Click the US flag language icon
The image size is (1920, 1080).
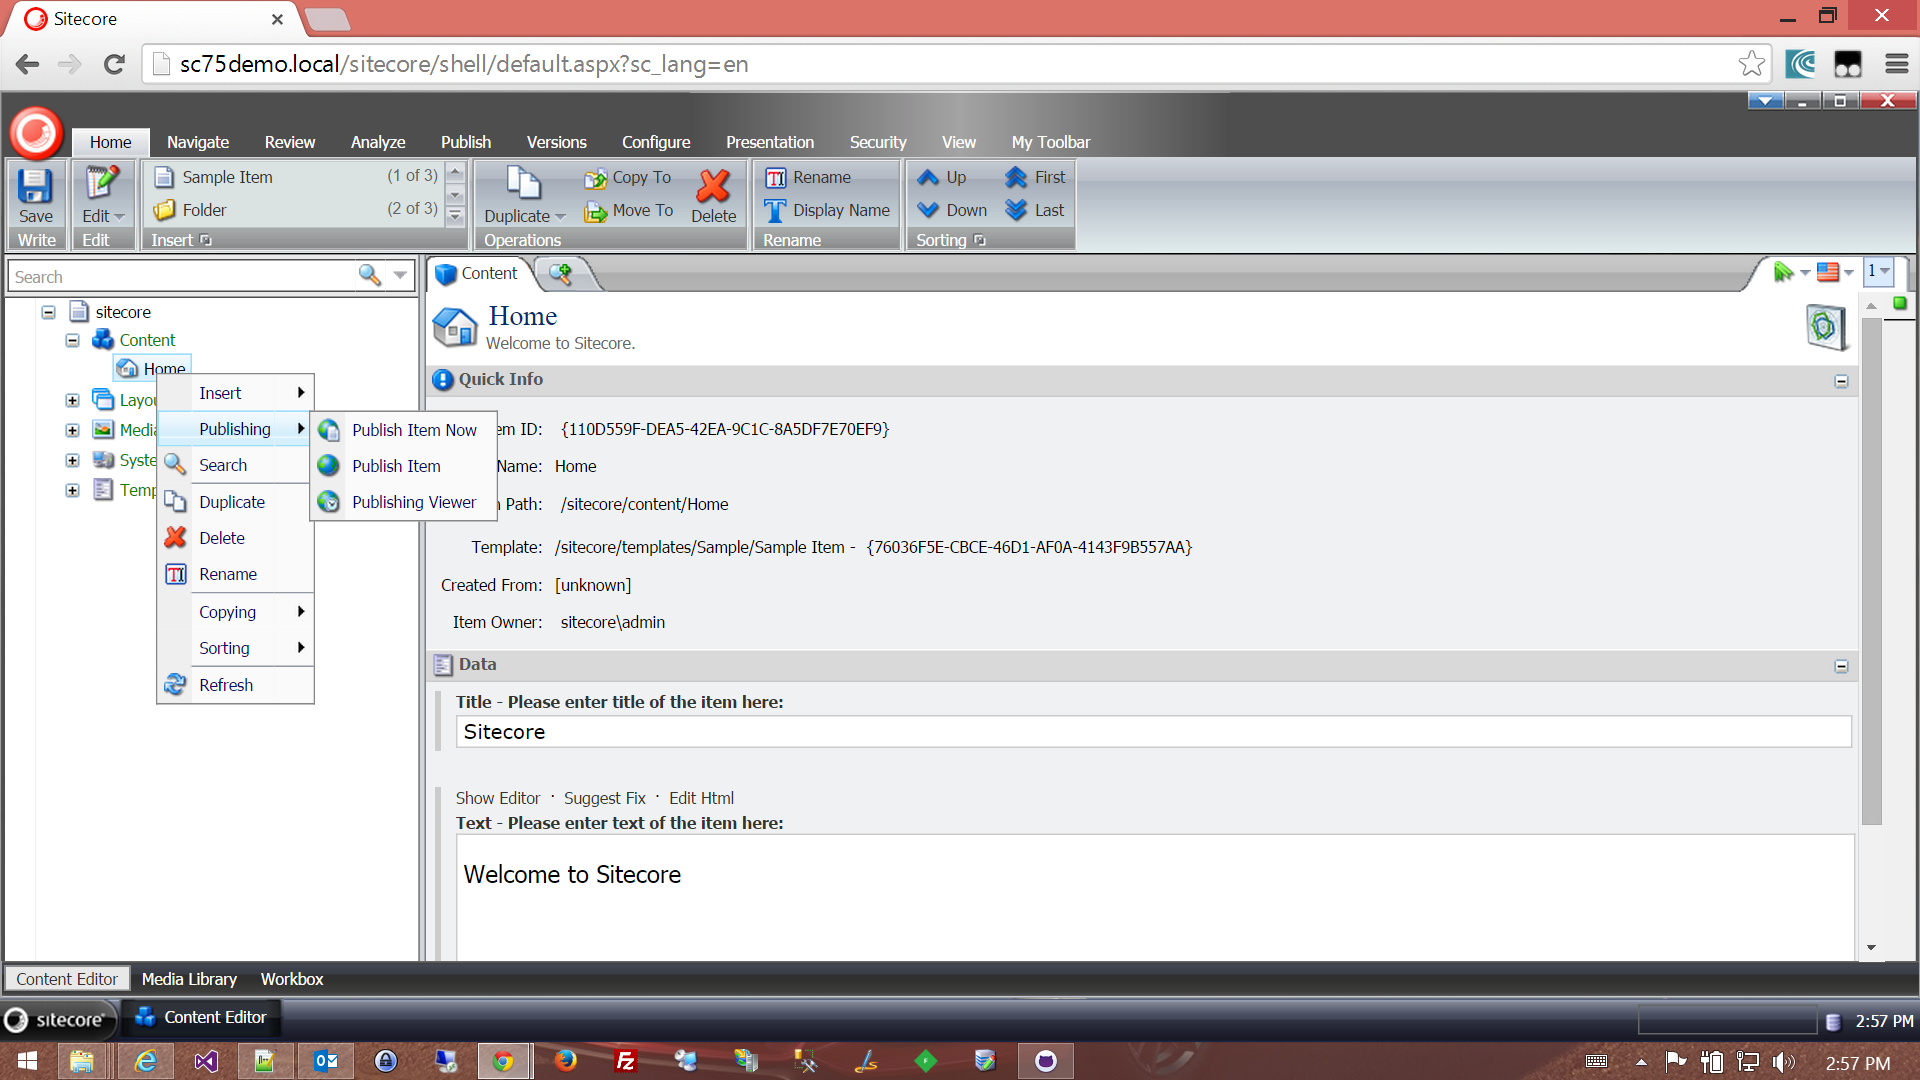point(1828,272)
